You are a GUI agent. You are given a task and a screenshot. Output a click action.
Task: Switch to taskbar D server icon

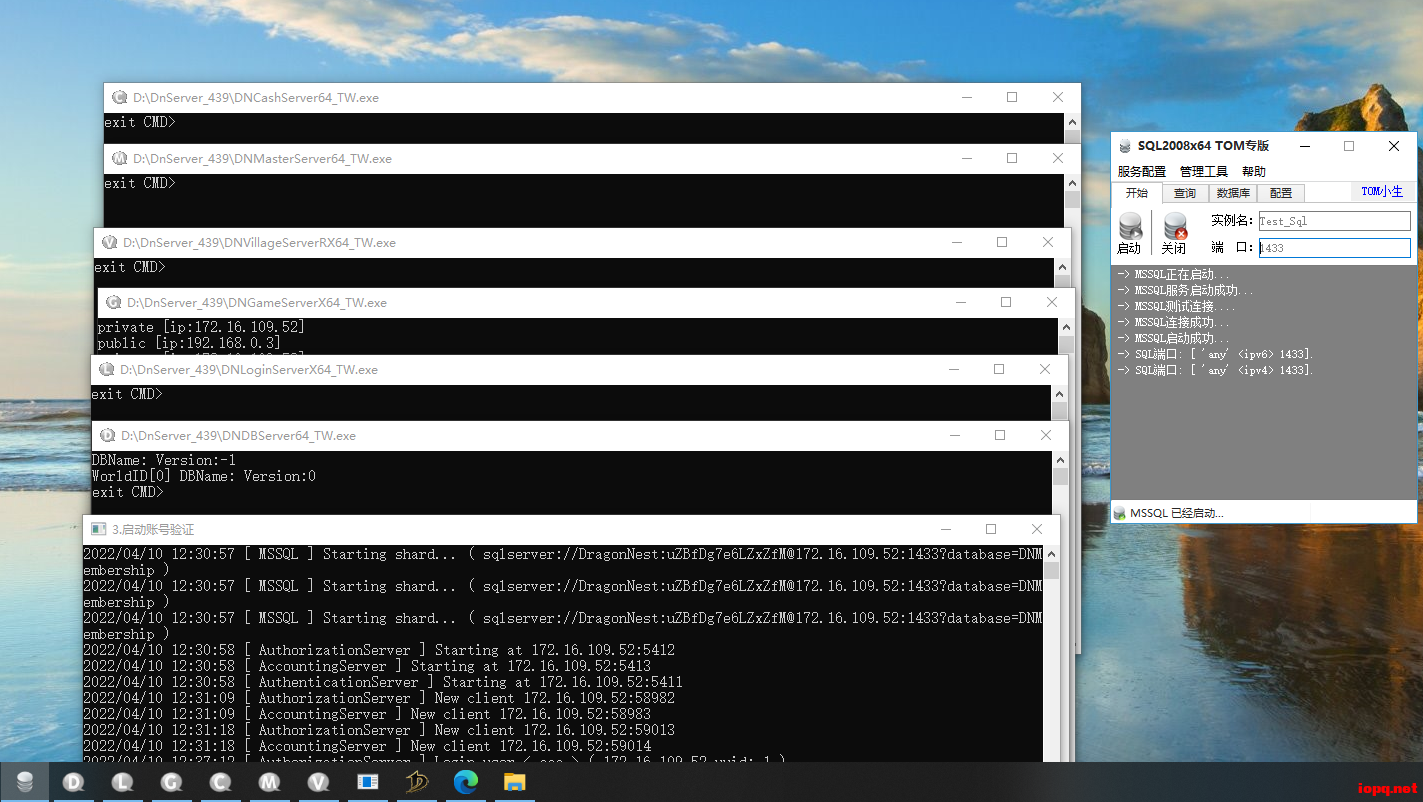point(73,782)
